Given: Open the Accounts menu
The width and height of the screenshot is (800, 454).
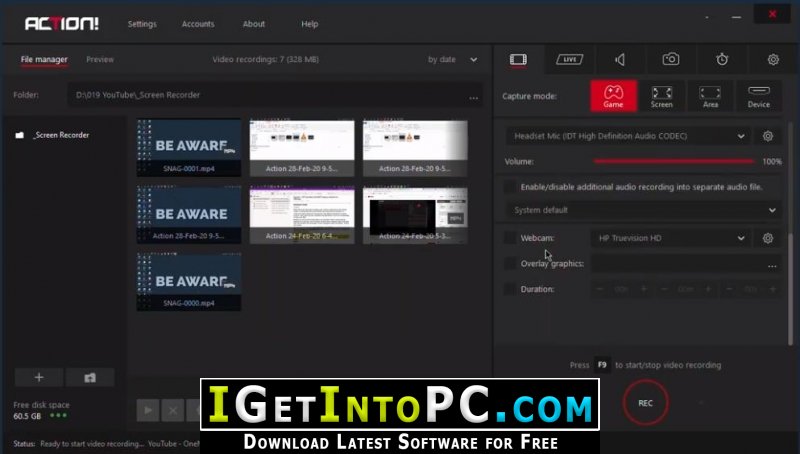Looking at the screenshot, I should pyautogui.click(x=198, y=24).
